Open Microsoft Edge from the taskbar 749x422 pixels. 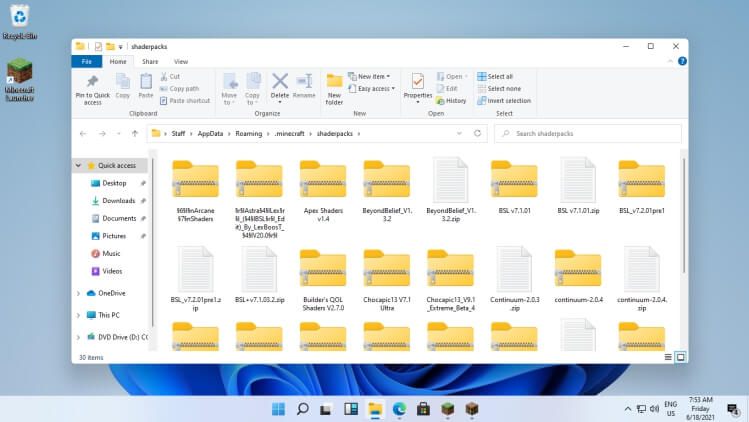pos(399,409)
